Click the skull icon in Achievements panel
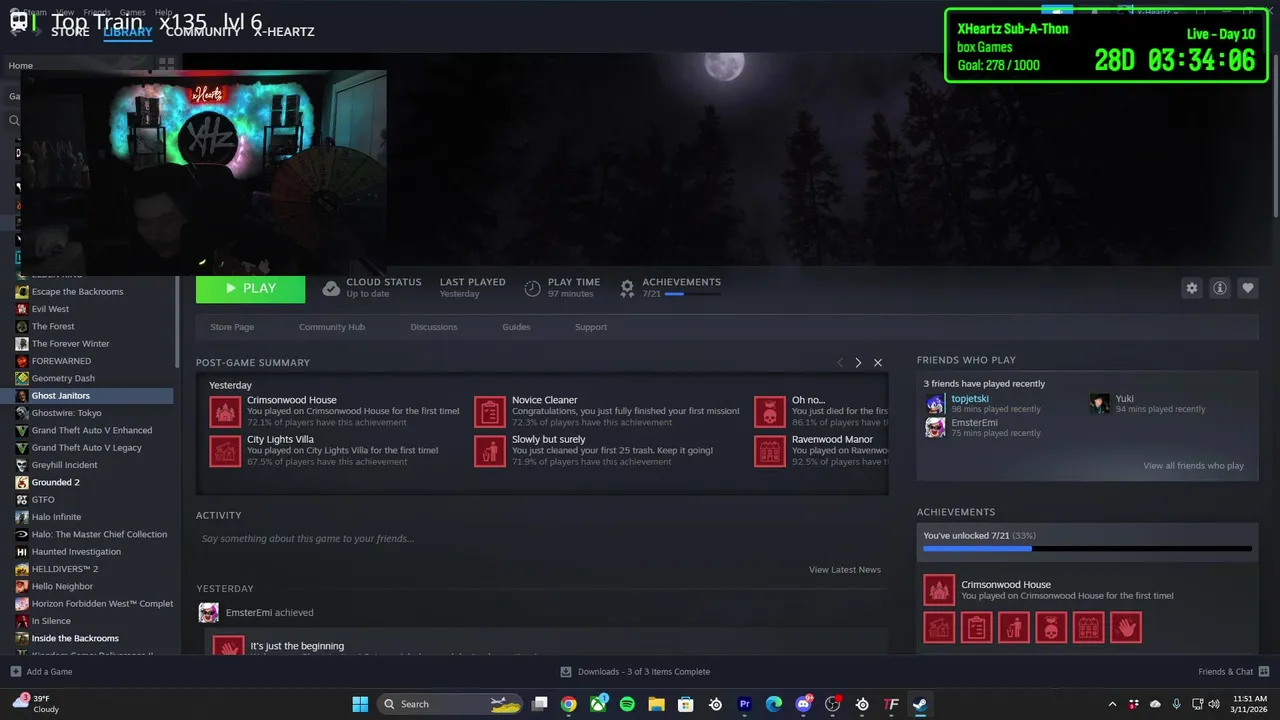This screenshot has width=1280, height=720. pyautogui.click(x=1051, y=627)
